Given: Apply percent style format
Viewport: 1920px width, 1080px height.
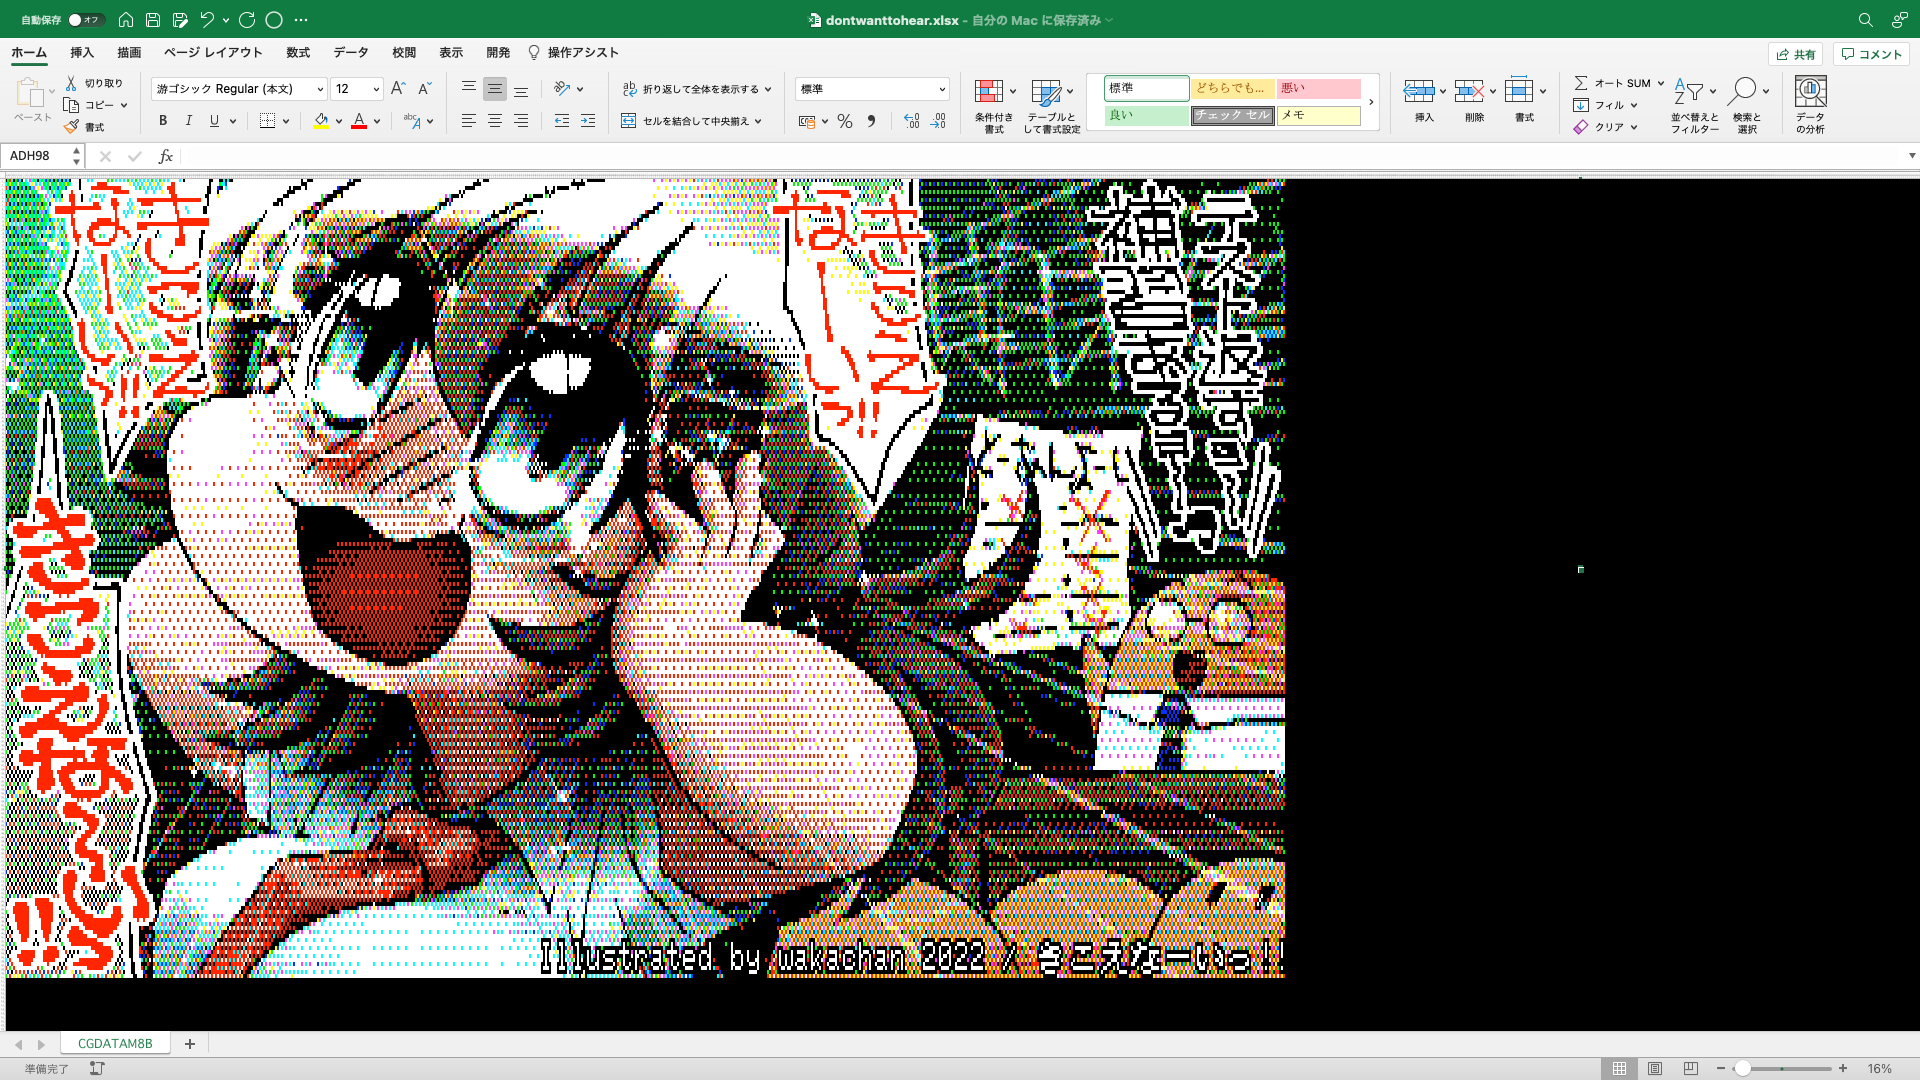Looking at the screenshot, I should click(x=845, y=121).
